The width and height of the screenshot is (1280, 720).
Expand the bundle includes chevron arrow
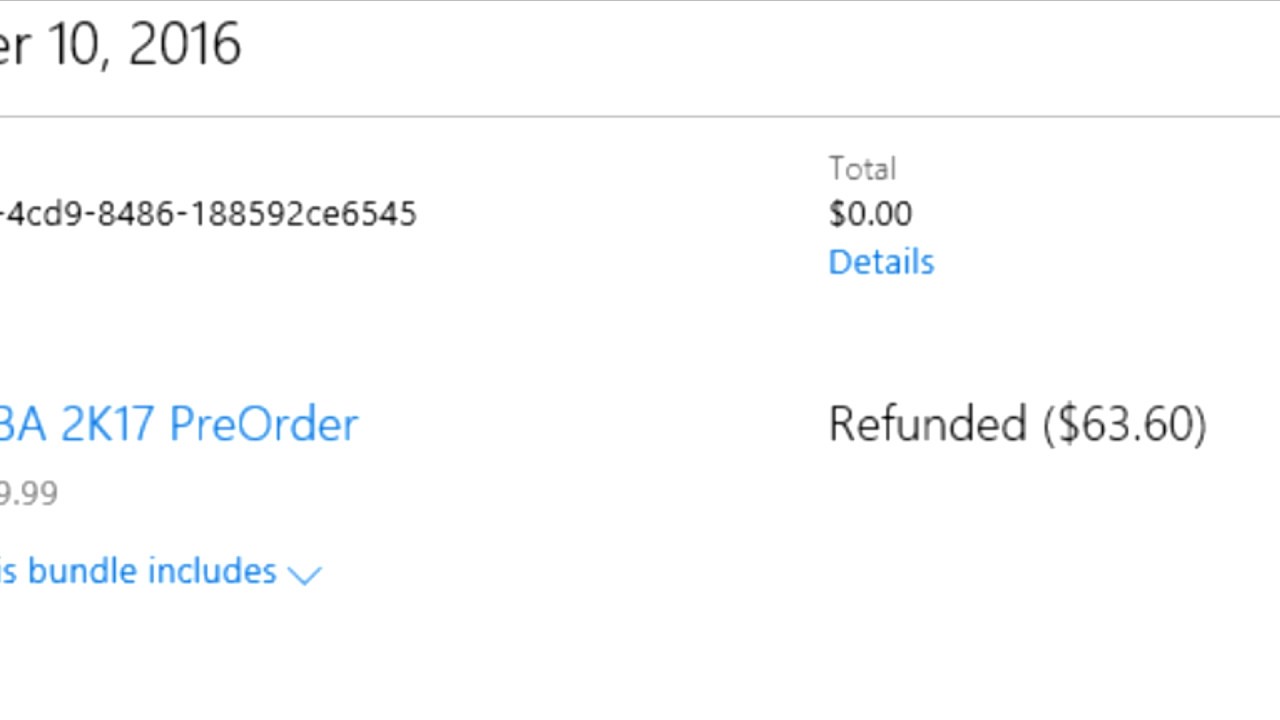tap(304, 574)
